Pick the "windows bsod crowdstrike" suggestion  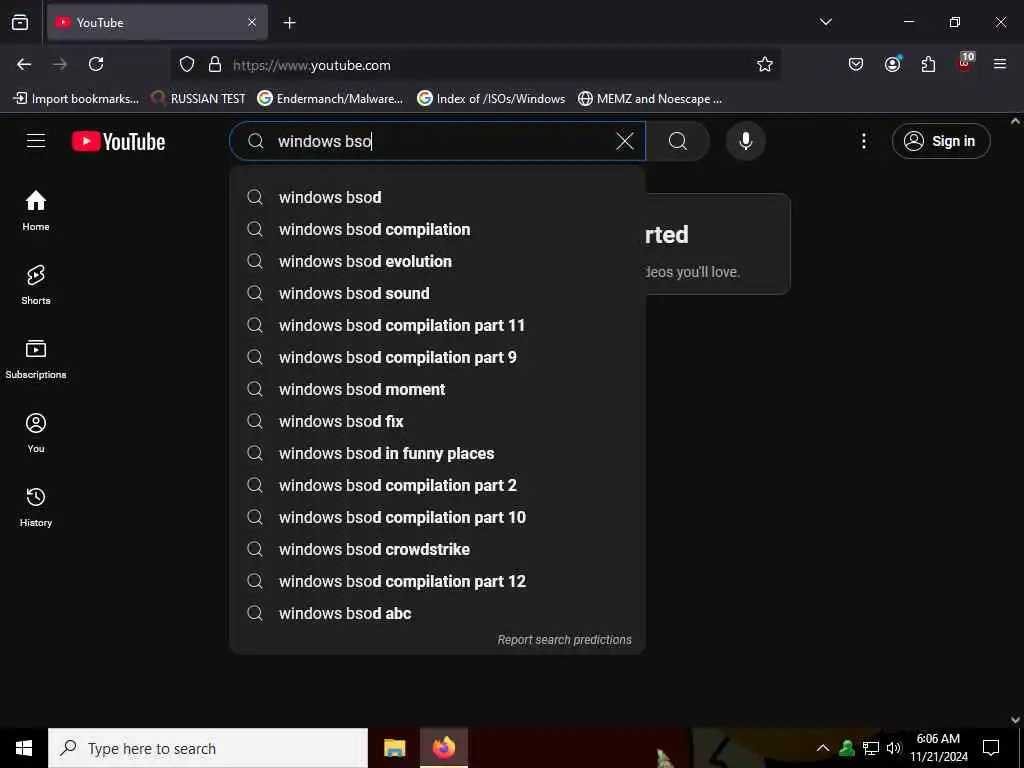point(438,549)
